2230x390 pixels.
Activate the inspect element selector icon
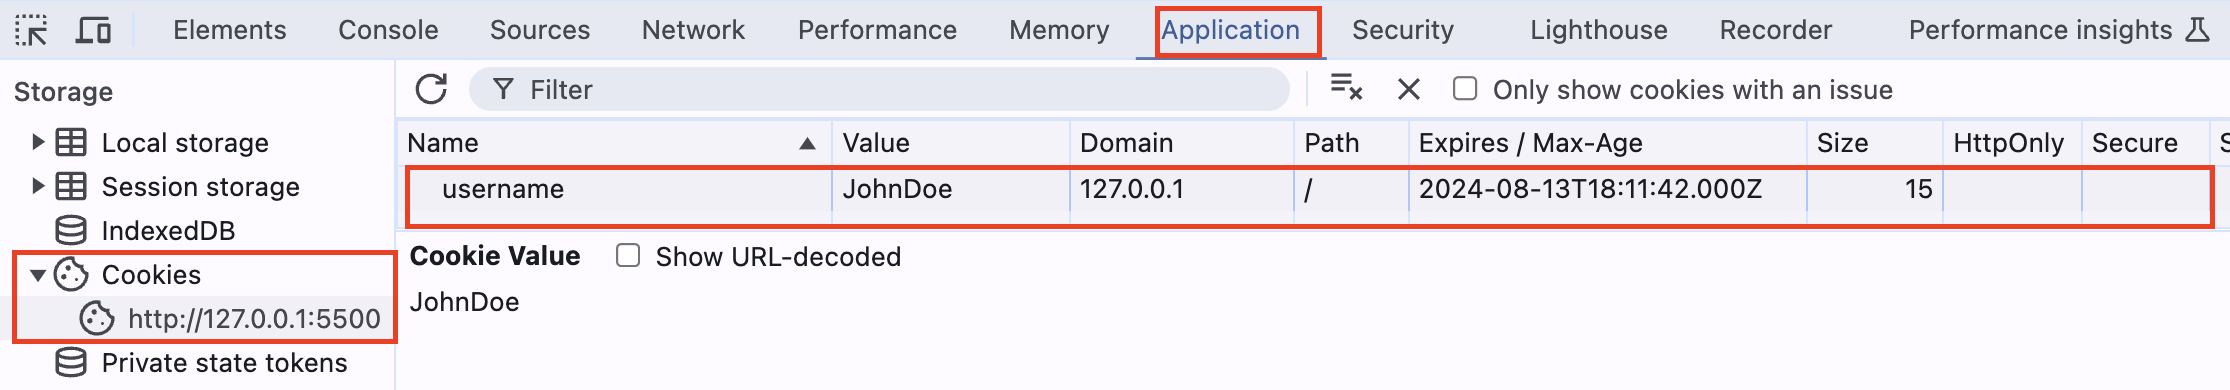[x=31, y=30]
